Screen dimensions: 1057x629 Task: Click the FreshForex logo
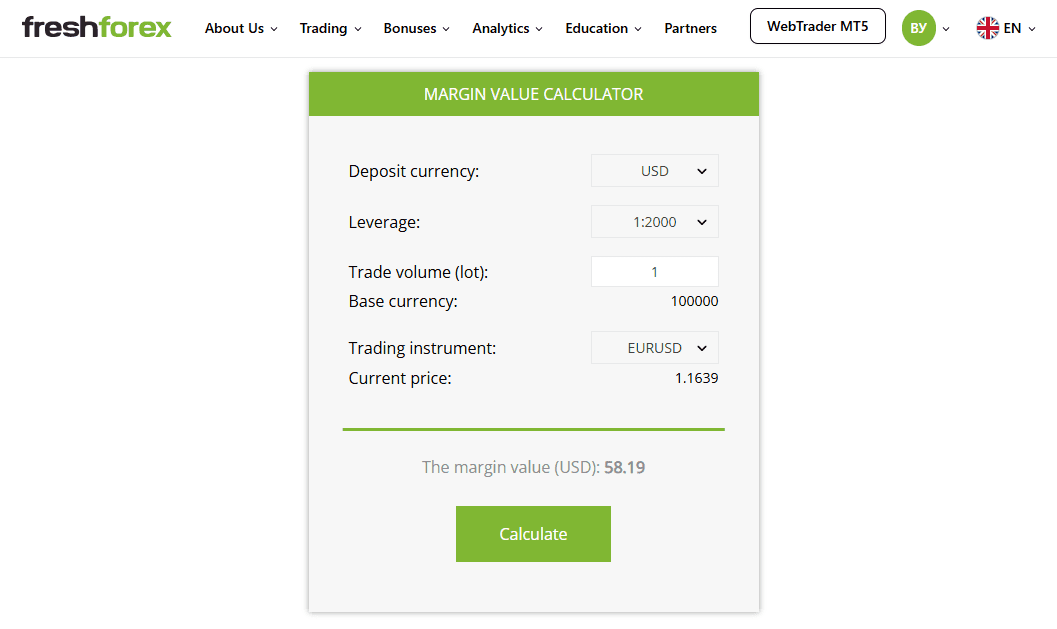coord(96,27)
